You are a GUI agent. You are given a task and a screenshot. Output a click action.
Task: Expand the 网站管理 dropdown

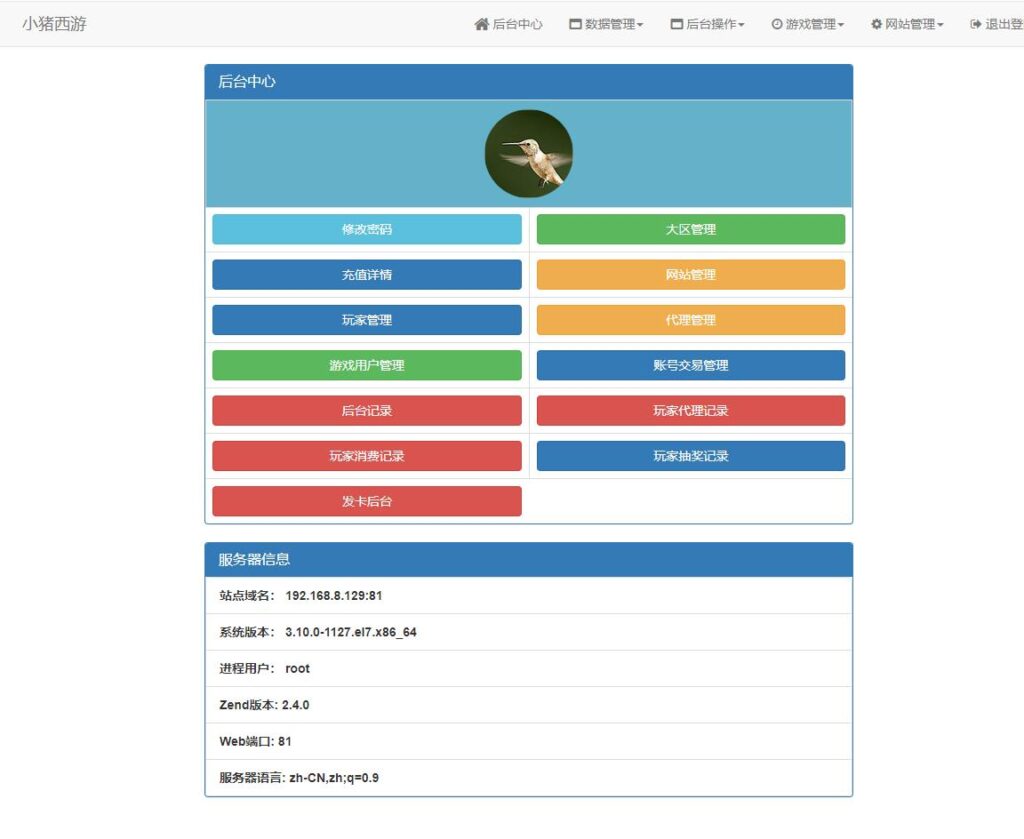pos(908,24)
